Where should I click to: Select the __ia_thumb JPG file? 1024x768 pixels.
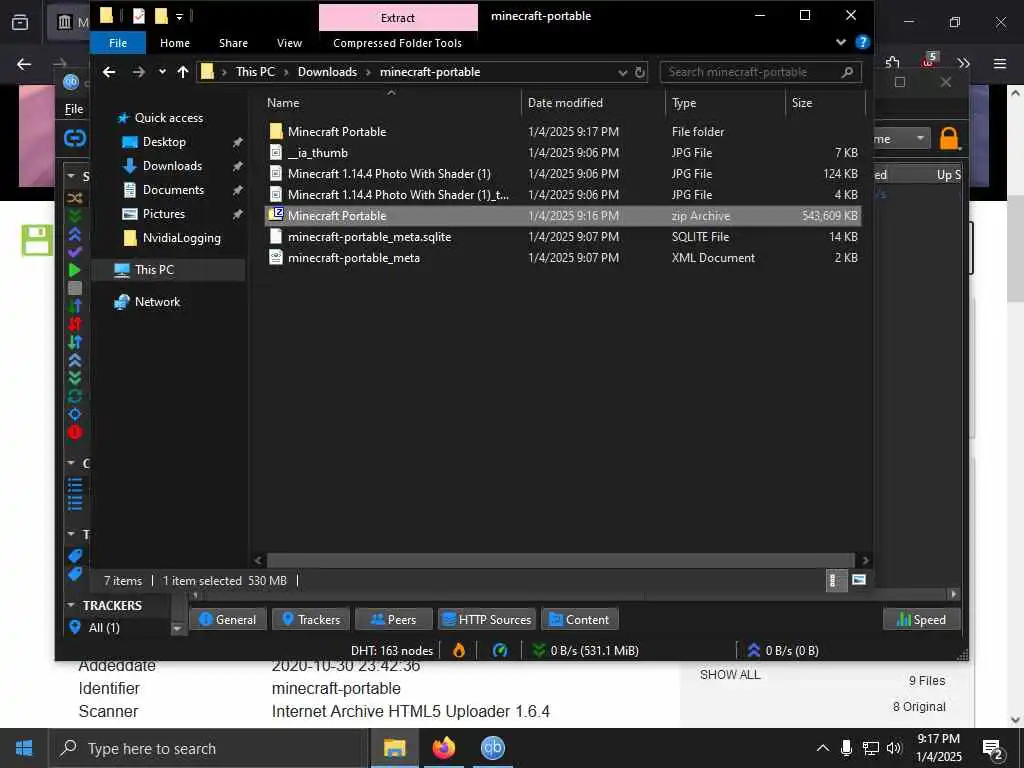click(318, 153)
